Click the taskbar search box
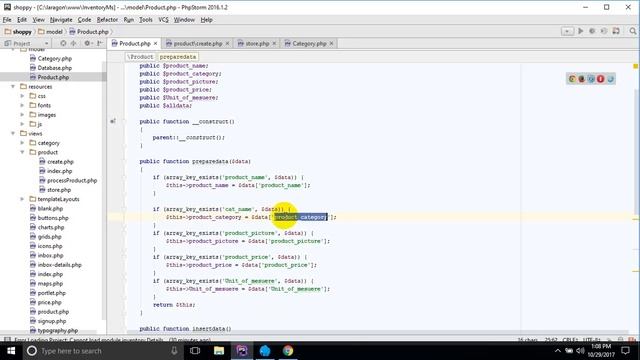 pos(102,351)
